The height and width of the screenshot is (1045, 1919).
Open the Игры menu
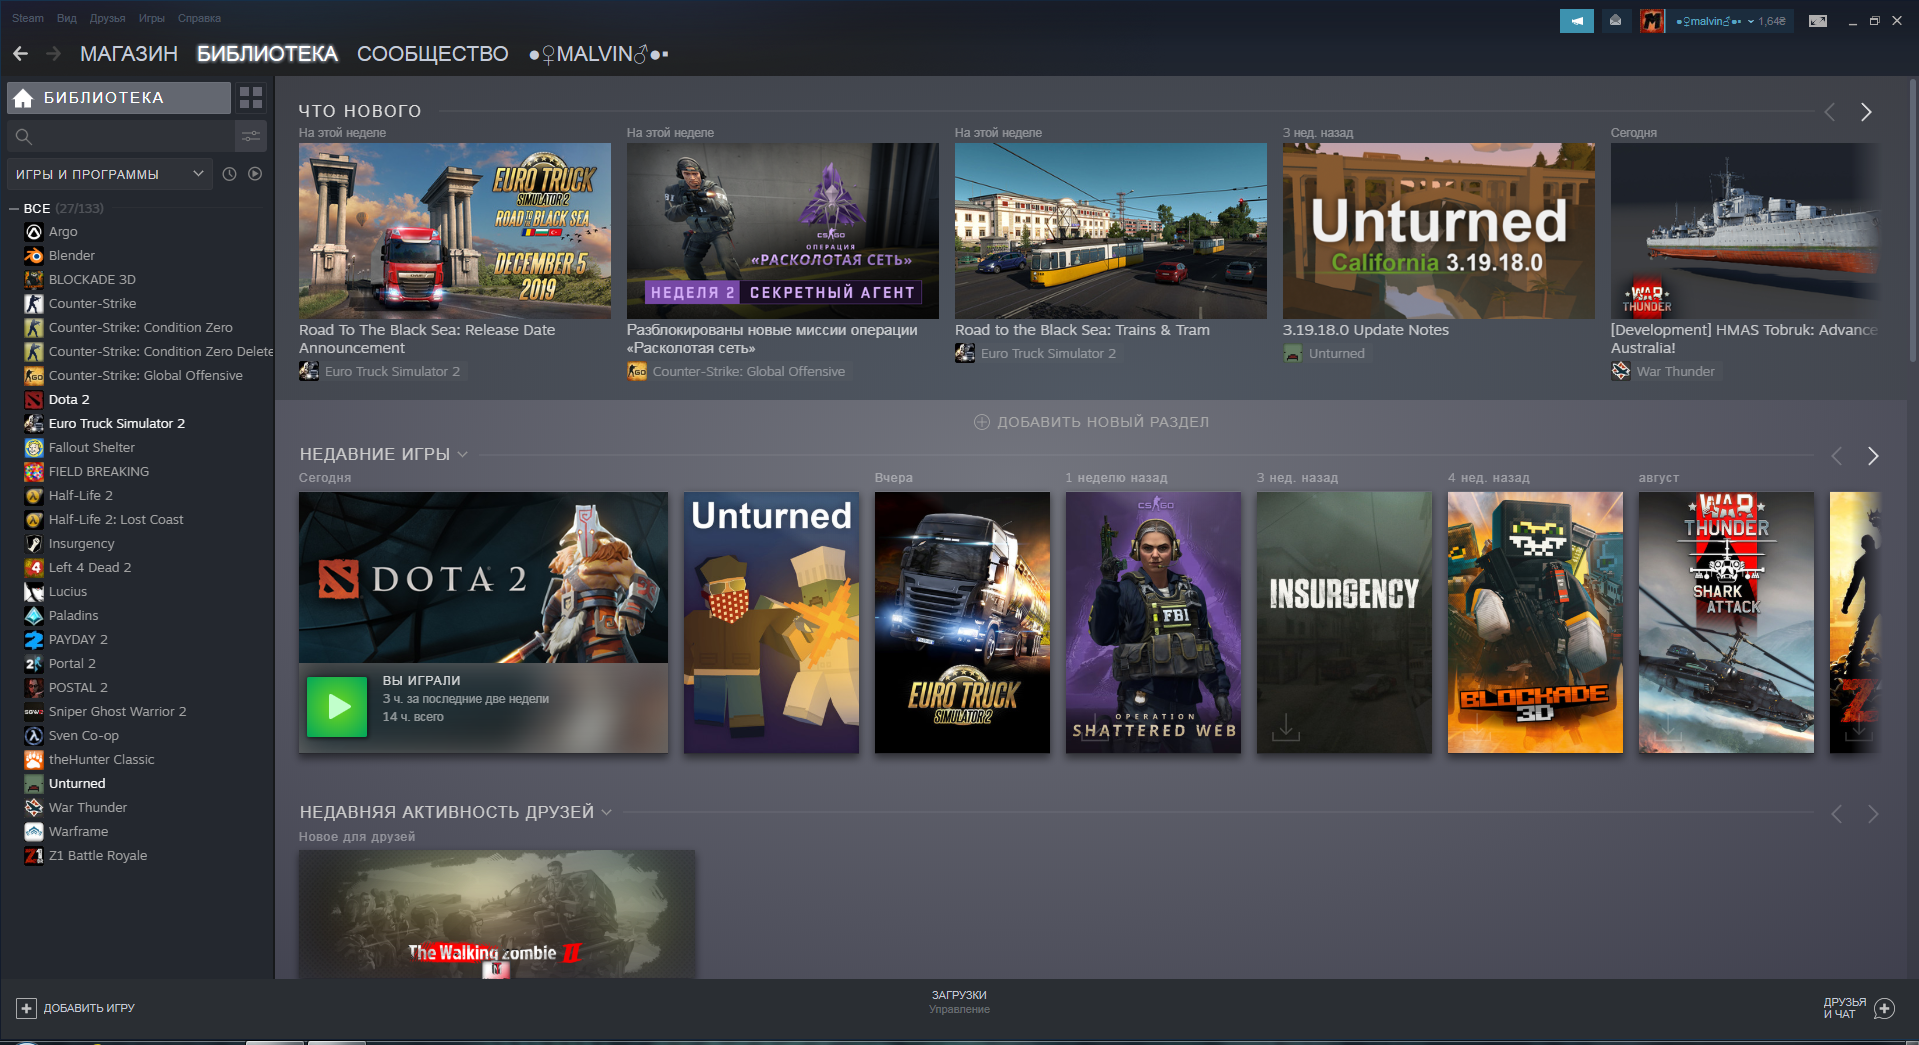point(152,18)
